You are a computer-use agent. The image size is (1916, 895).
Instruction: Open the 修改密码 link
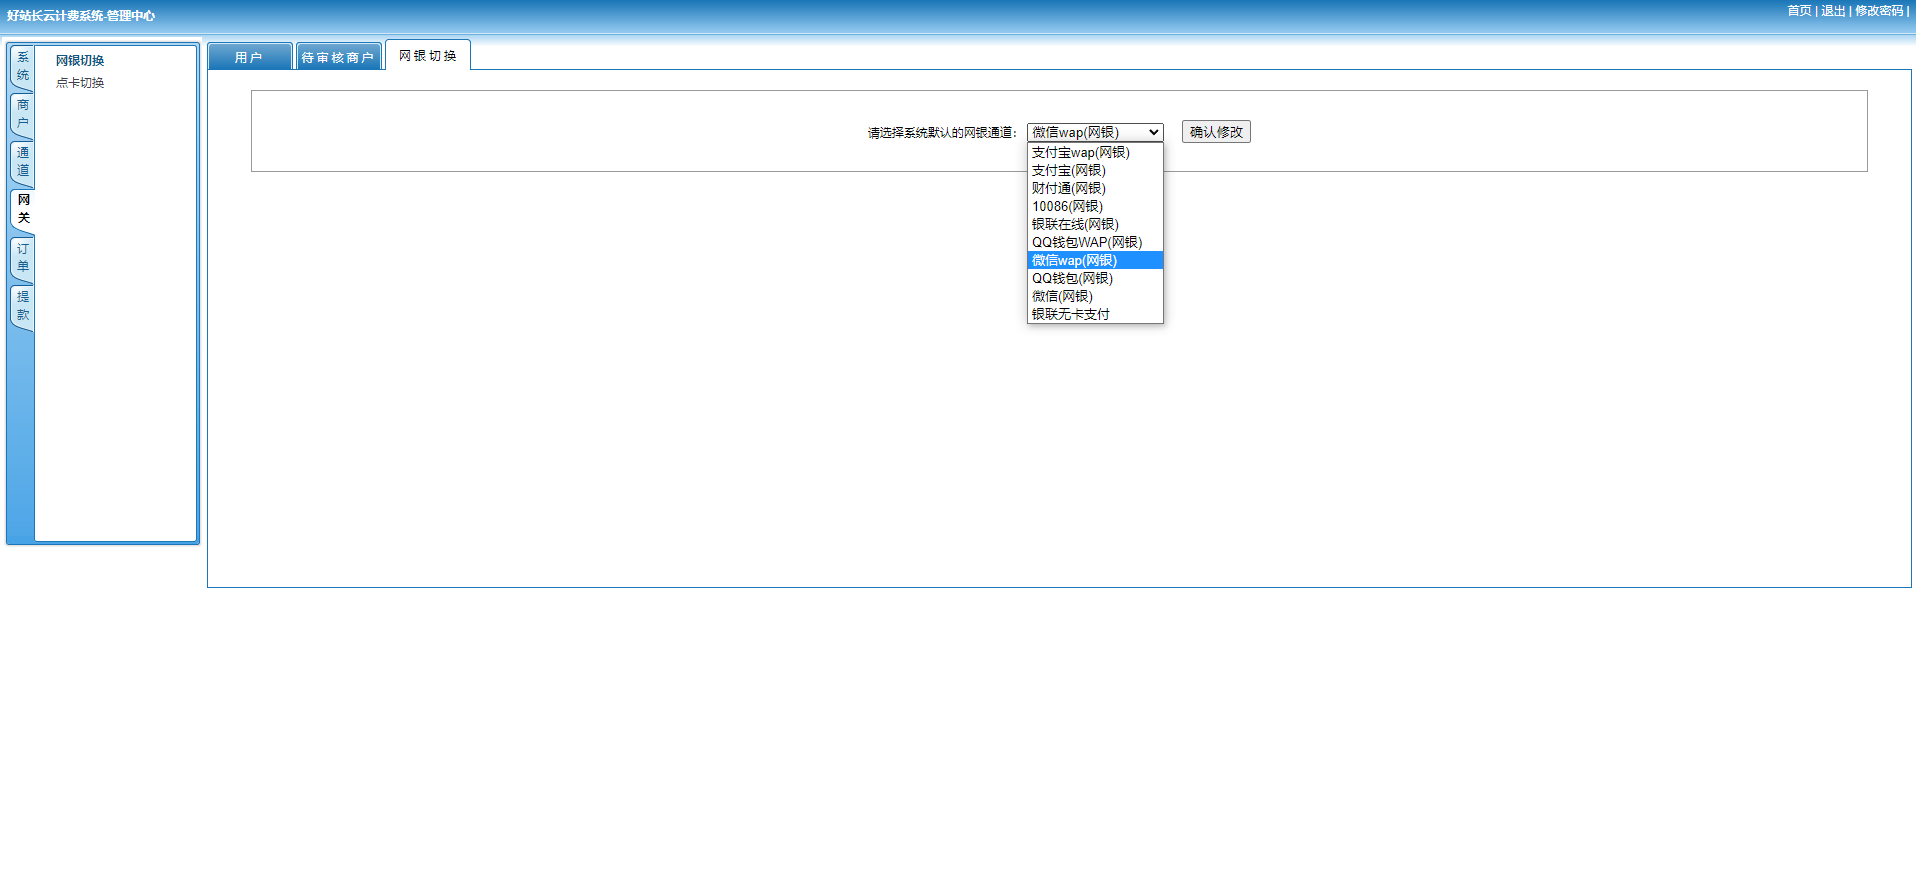click(1879, 11)
